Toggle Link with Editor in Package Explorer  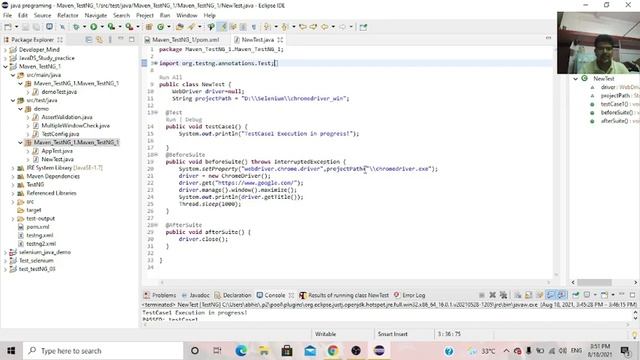click(99, 40)
